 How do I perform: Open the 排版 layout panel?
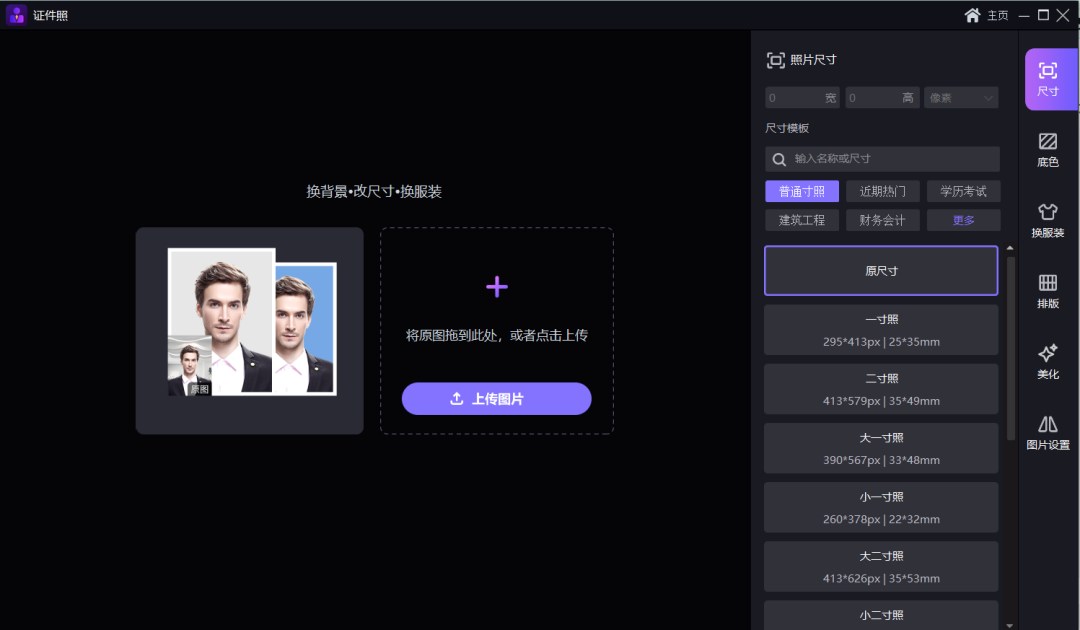point(1048,288)
